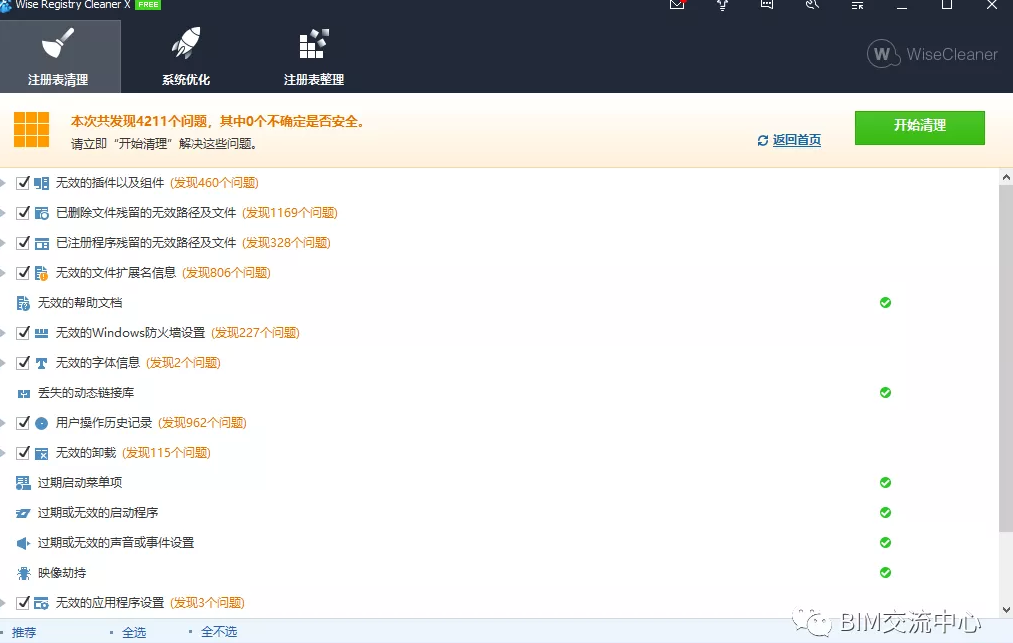
Task: Click the WiseCleaner logo
Action: (x=932, y=55)
